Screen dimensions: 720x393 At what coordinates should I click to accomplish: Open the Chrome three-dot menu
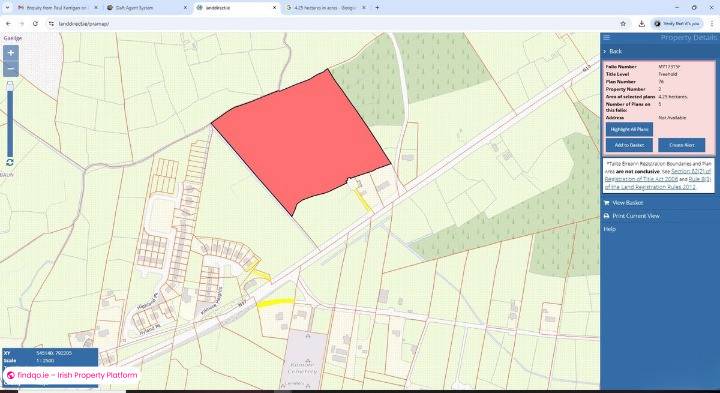713,23
